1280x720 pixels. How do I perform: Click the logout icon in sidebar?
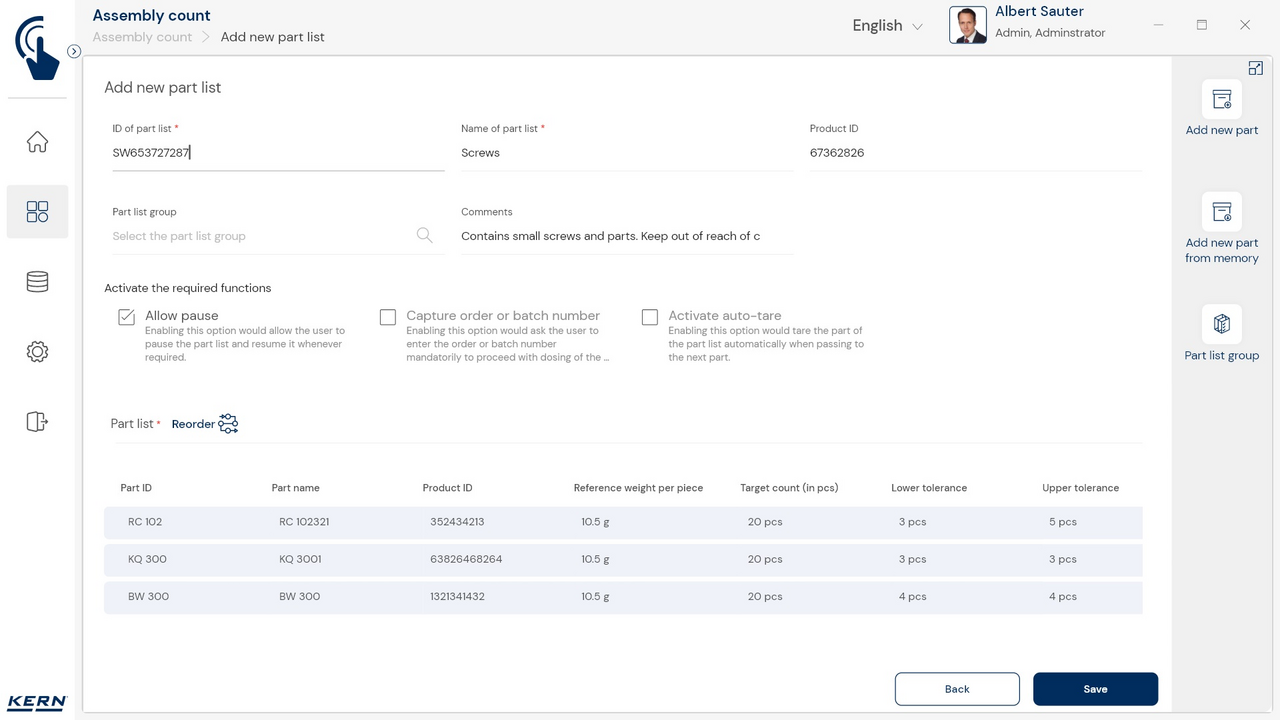(37, 421)
